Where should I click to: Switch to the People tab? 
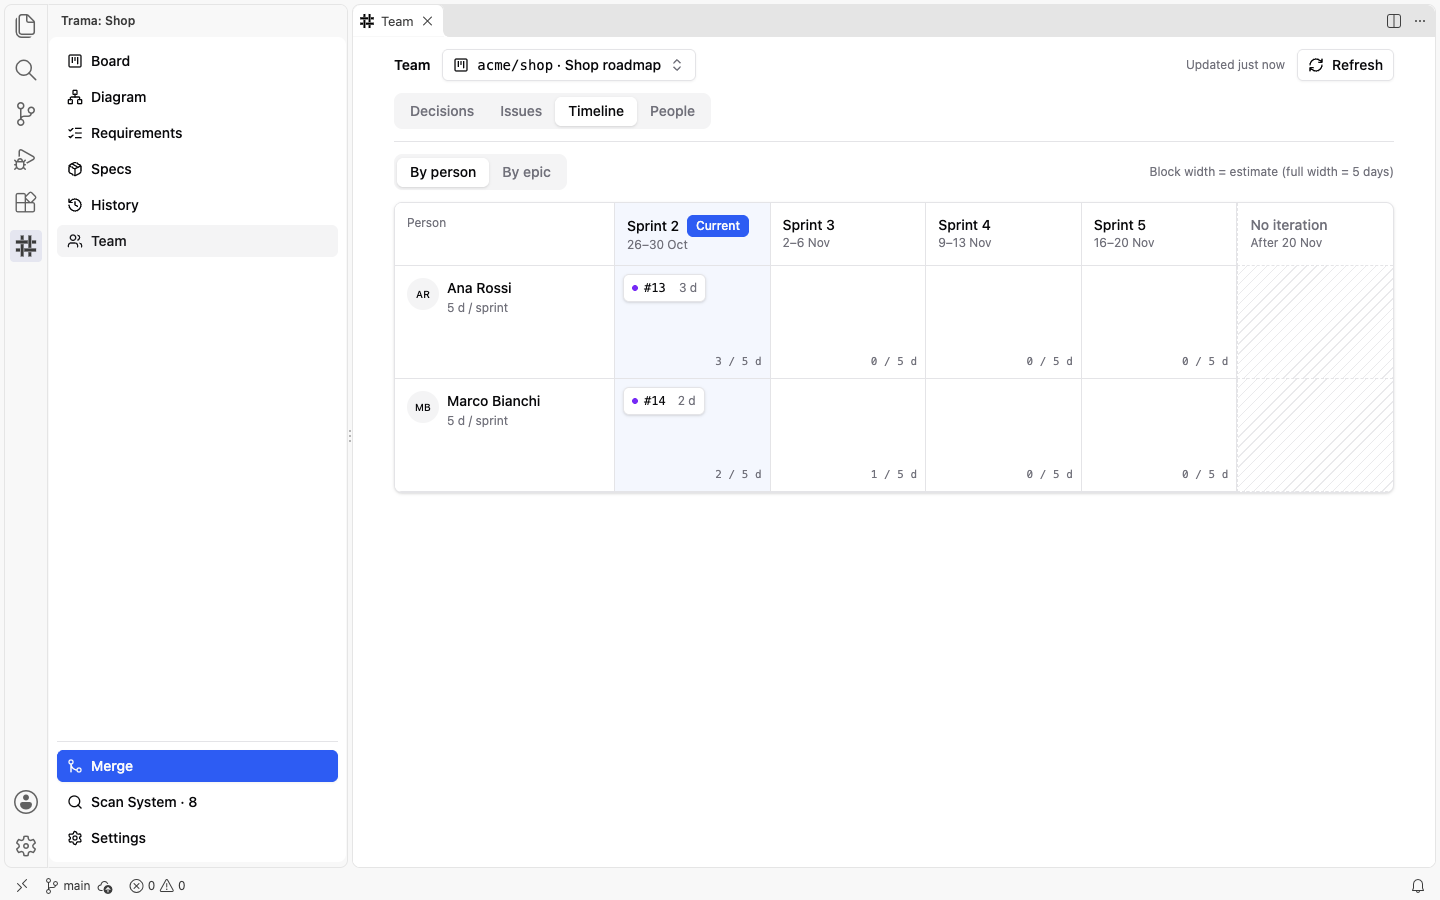[672, 111]
